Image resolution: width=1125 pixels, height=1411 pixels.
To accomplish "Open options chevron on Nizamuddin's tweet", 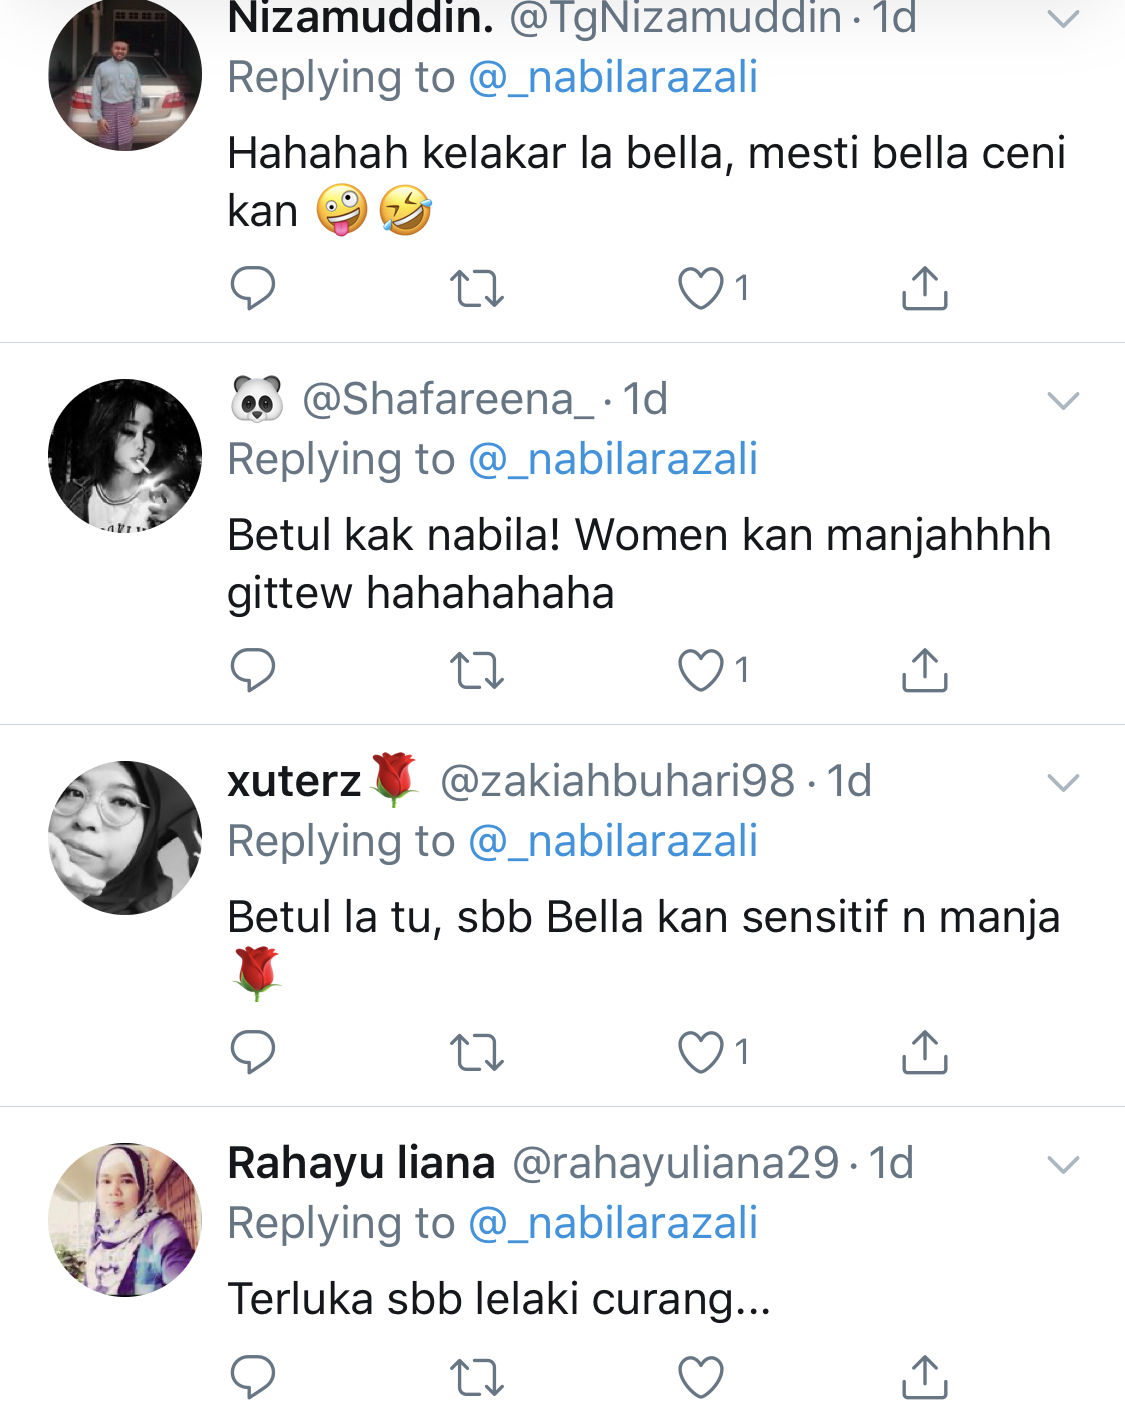I will 1062,19.
